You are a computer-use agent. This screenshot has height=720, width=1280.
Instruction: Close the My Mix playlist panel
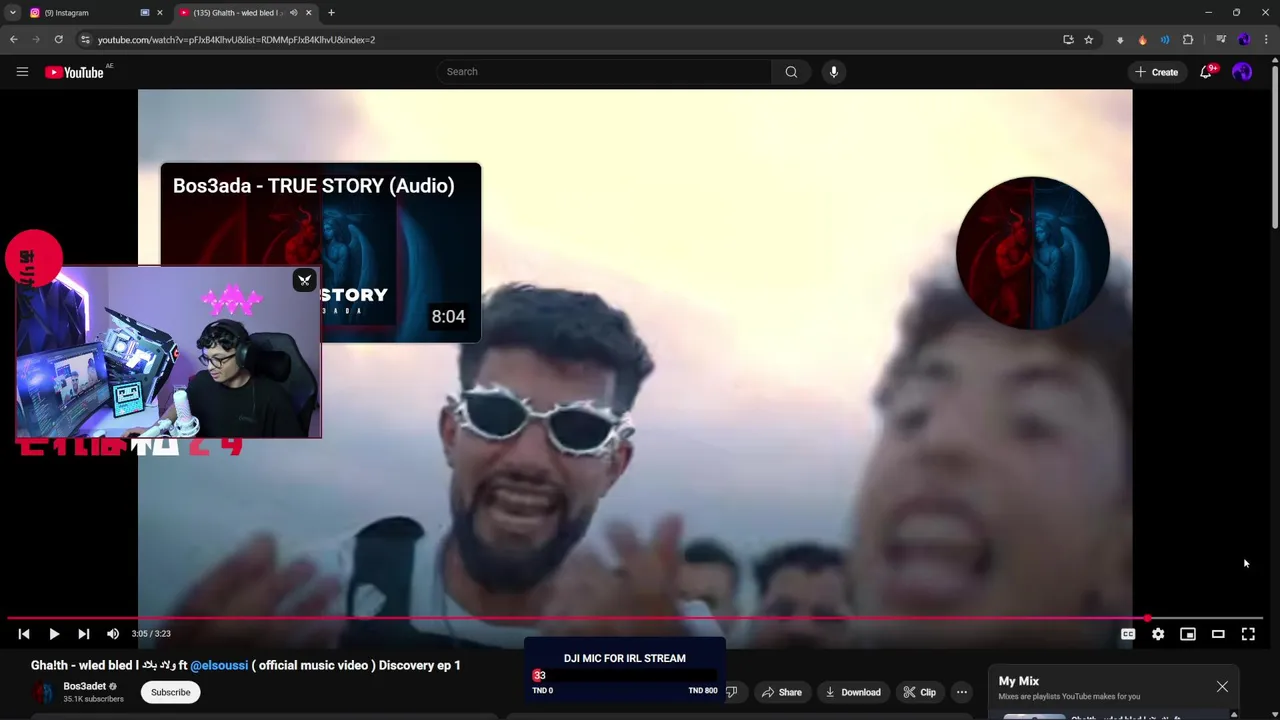coord(1222,687)
